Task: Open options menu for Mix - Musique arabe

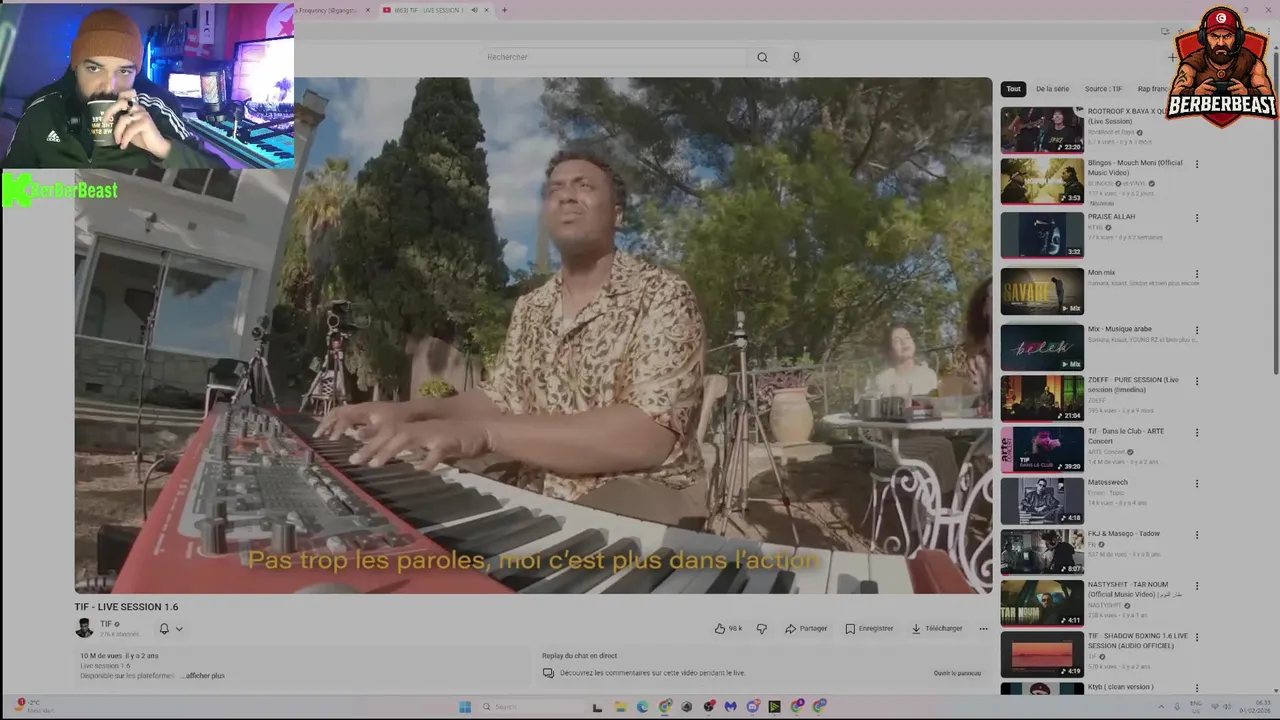Action: (1196, 330)
